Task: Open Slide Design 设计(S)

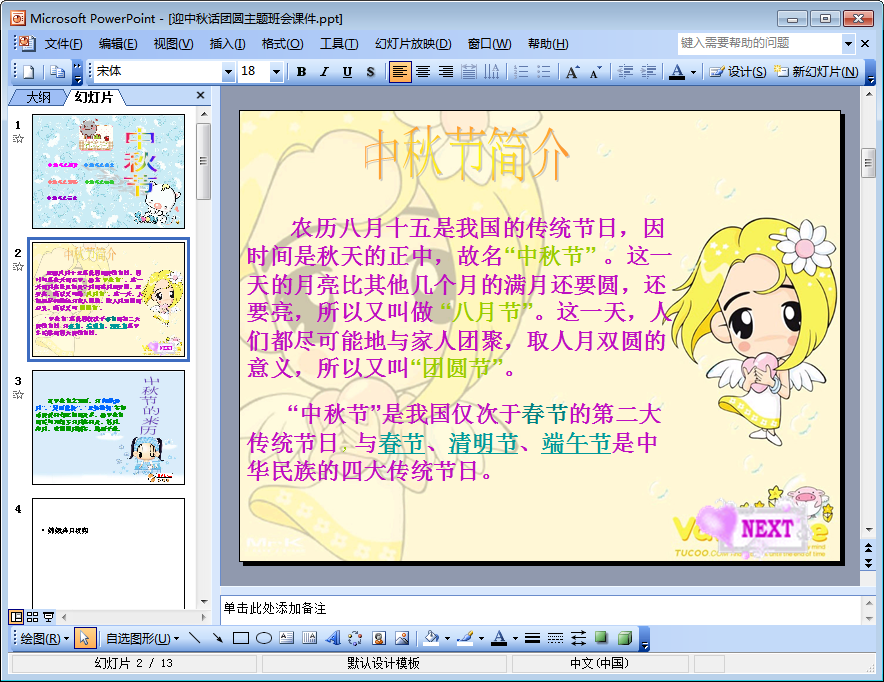Action: [x=738, y=72]
